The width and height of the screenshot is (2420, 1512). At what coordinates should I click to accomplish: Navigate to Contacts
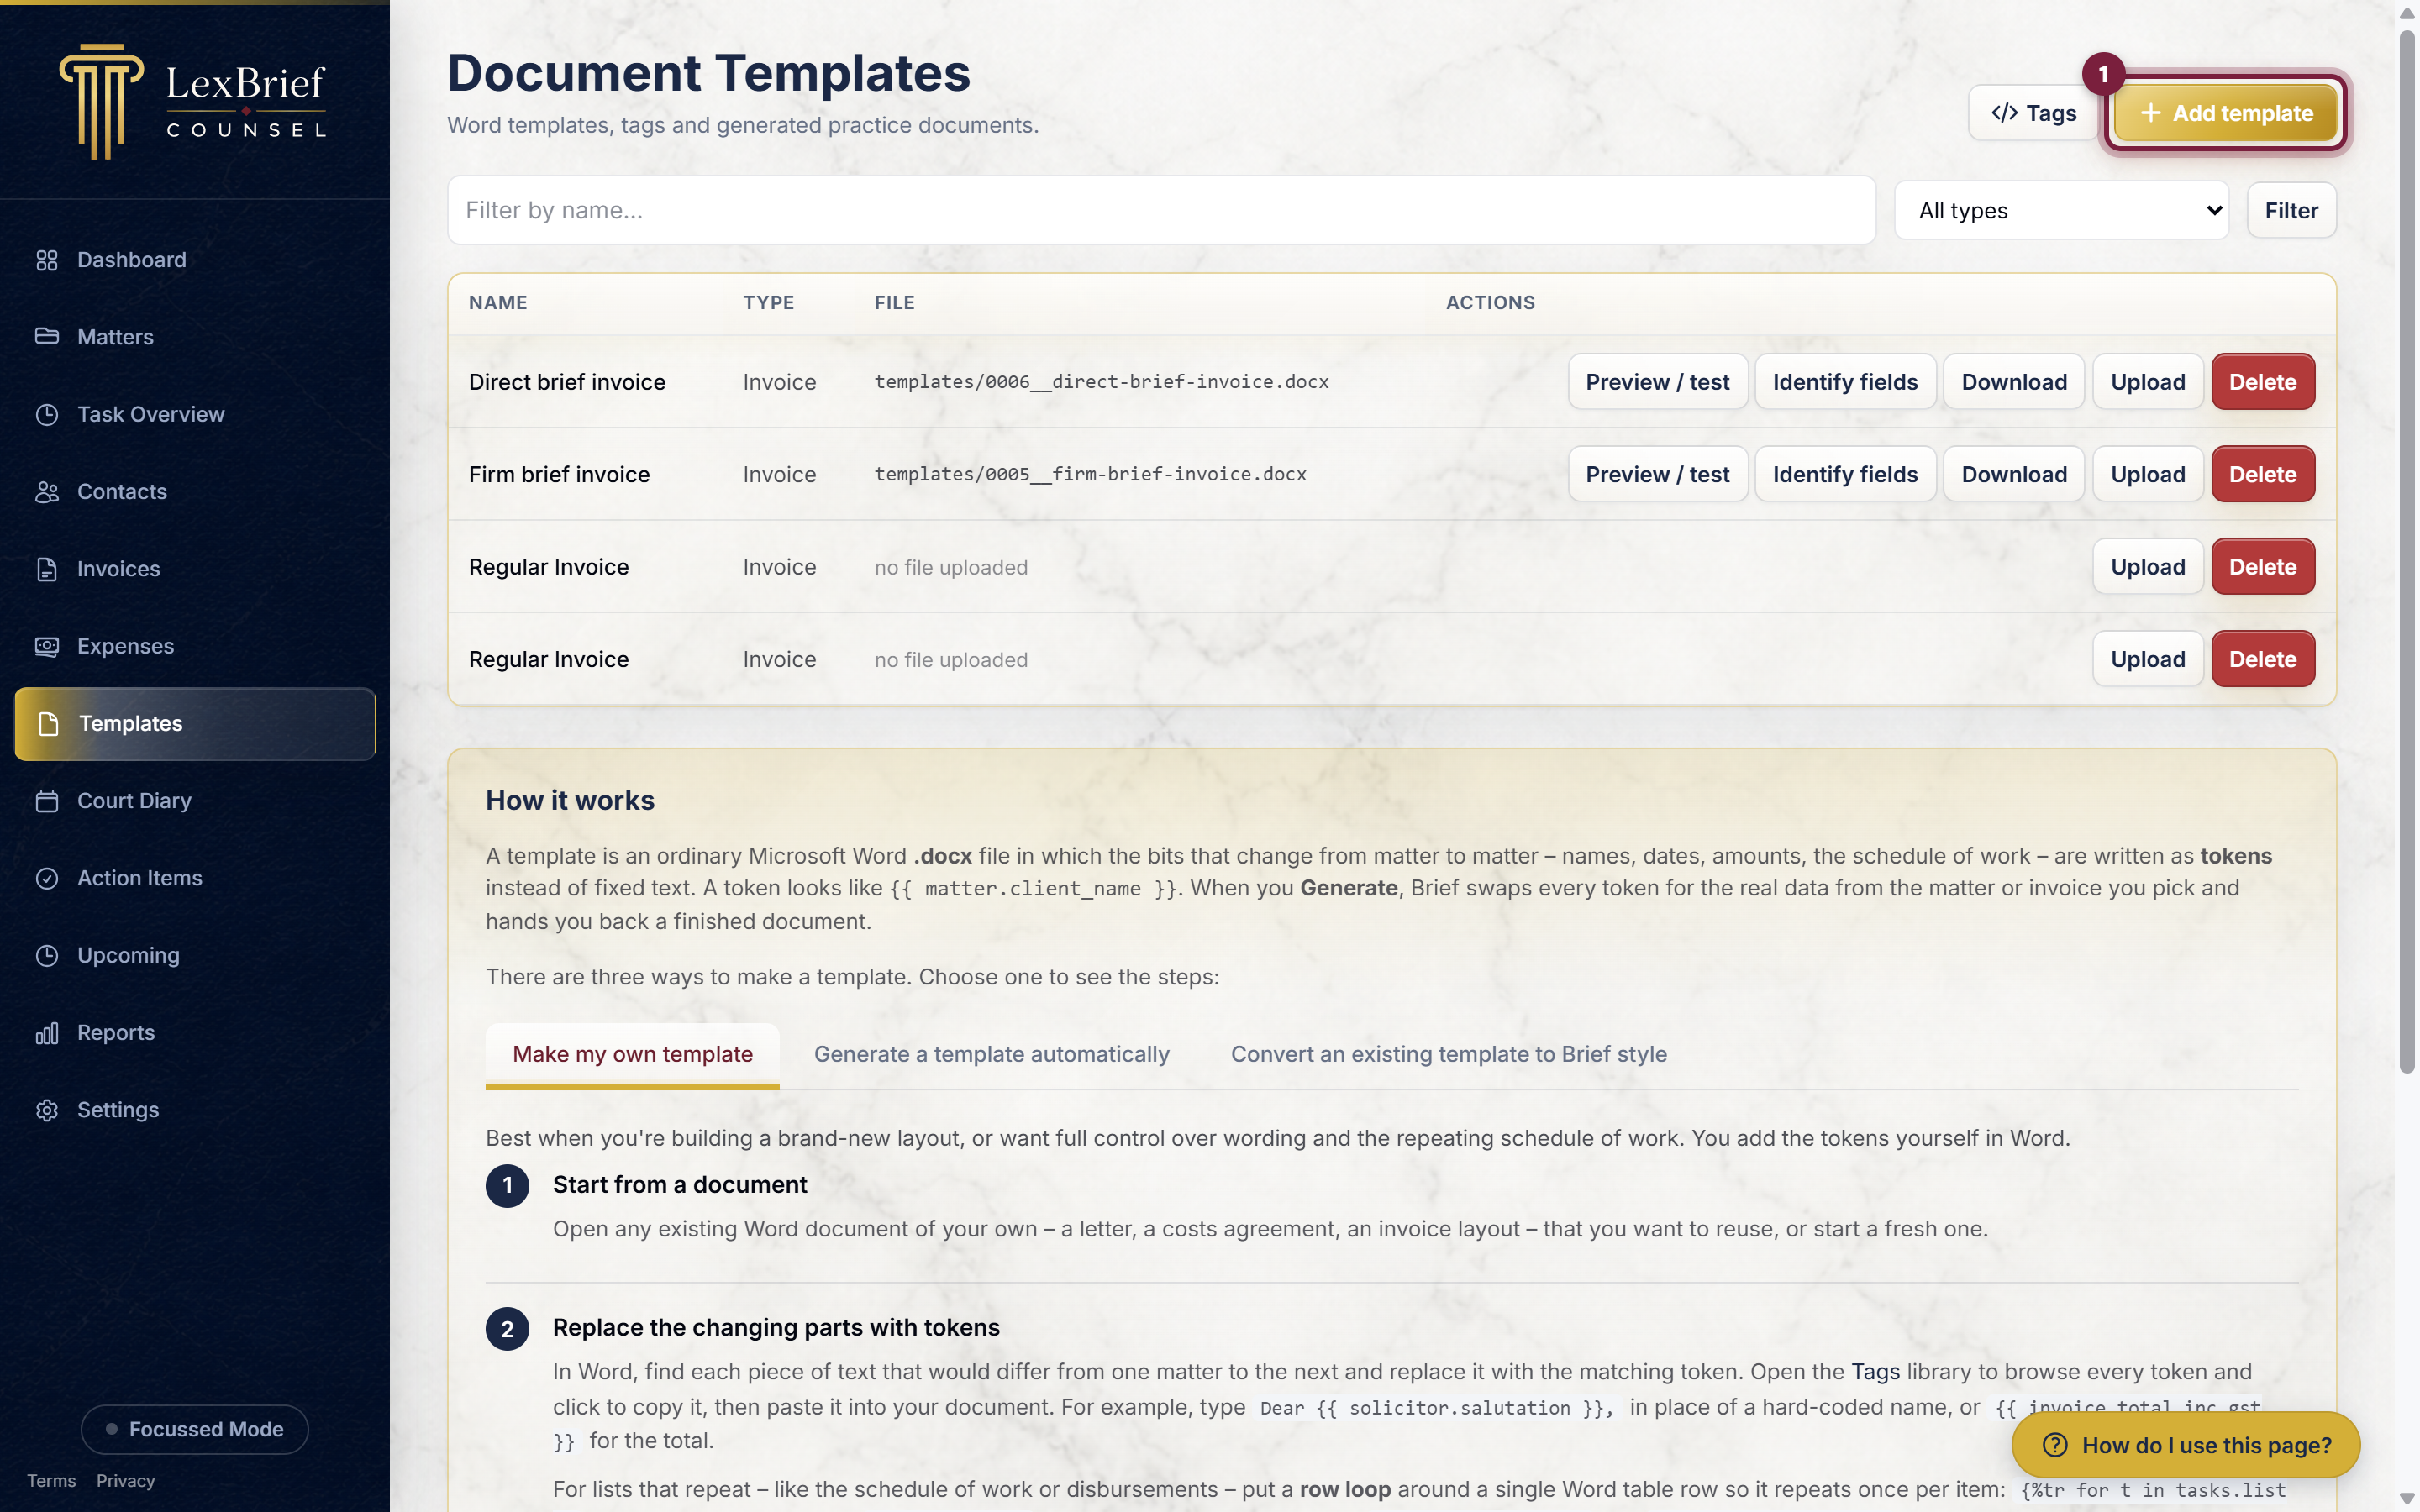[x=195, y=492]
